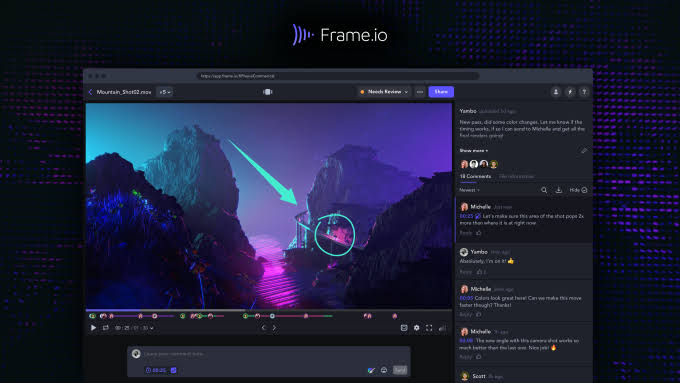Toggle the annotation square next to the 00:25 timestamp

pyautogui.click(x=173, y=370)
